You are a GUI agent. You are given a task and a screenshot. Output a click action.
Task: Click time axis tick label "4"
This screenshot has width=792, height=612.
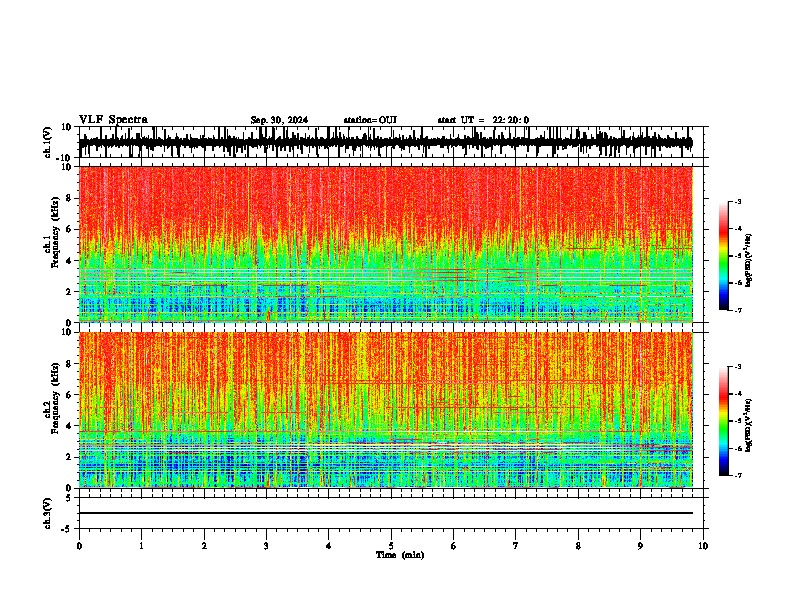[329, 546]
